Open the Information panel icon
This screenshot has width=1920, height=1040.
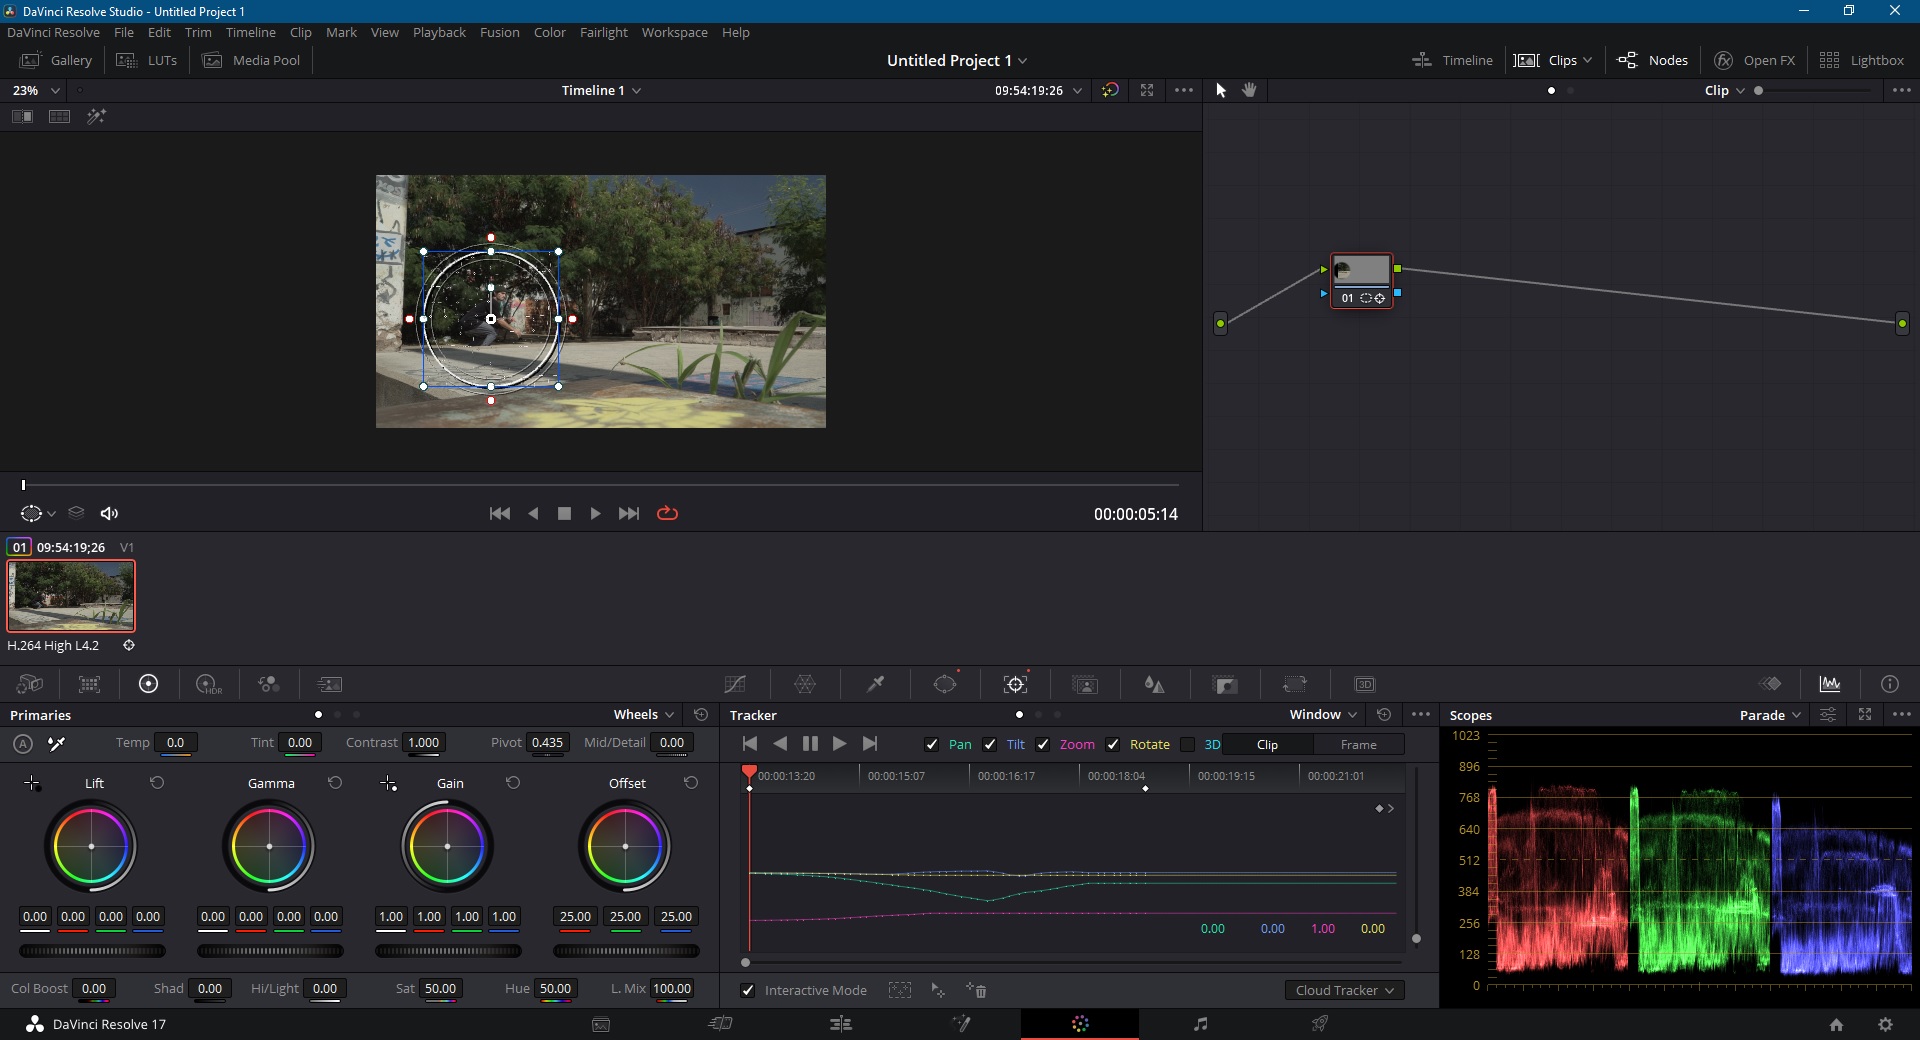click(x=1890, y=684)
